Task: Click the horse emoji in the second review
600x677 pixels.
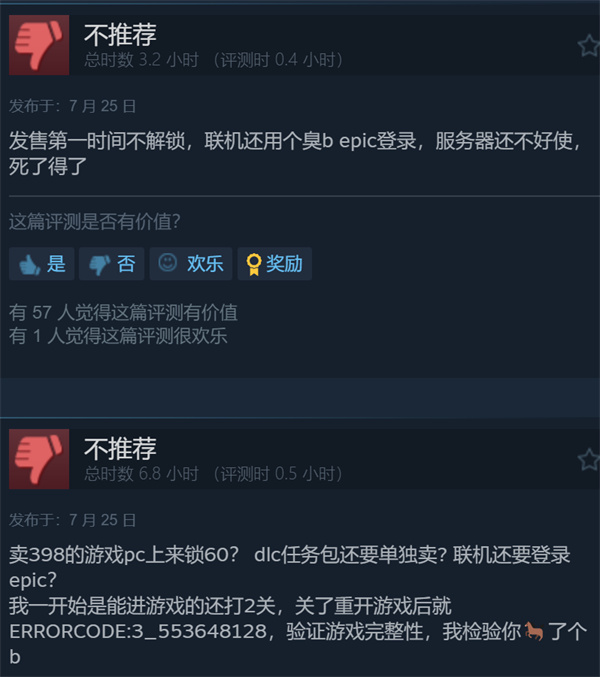Action: (534, 631)
